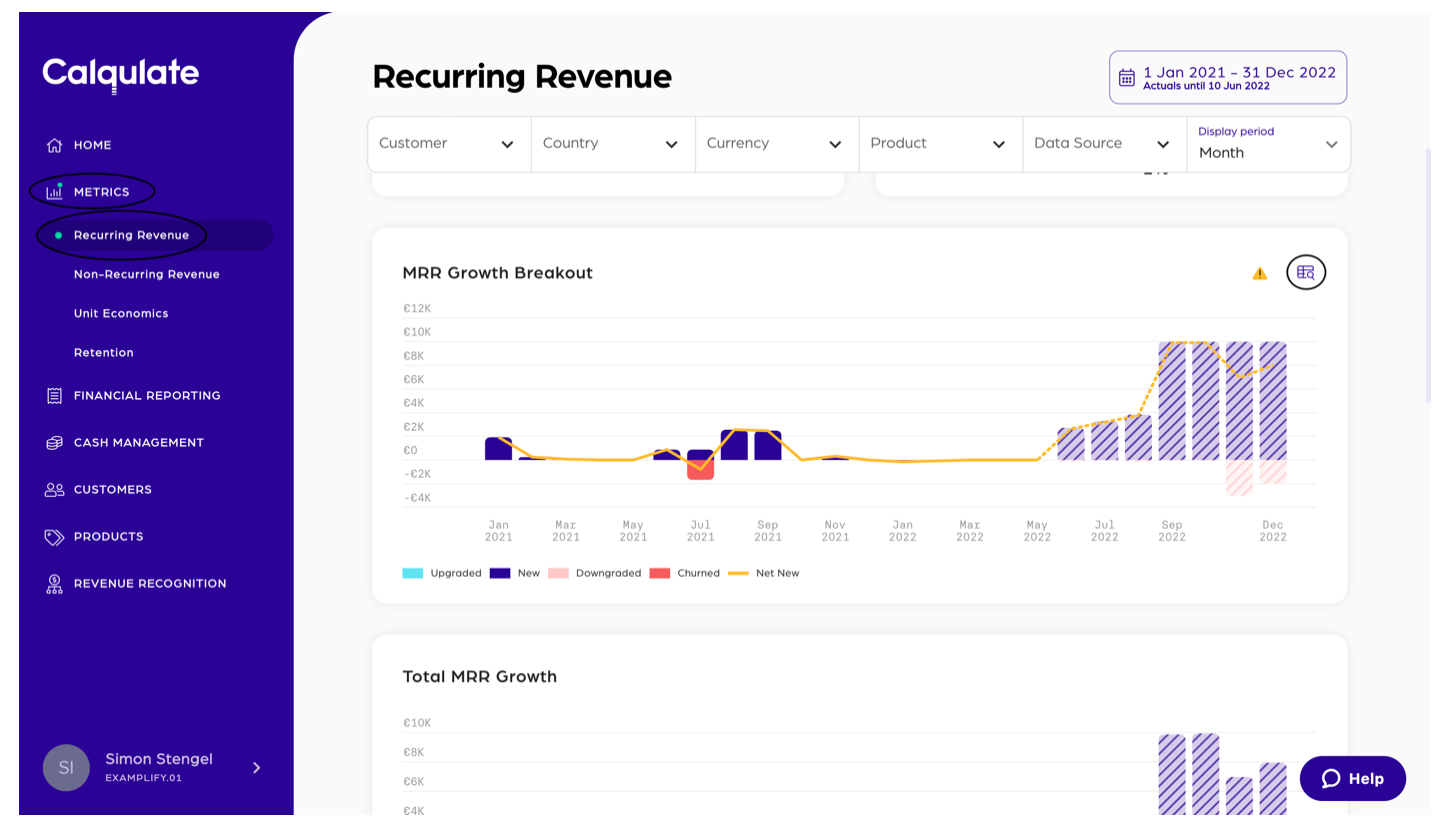Open the Home menu item
Screen dimensions: 1448x838
point(92,145)
